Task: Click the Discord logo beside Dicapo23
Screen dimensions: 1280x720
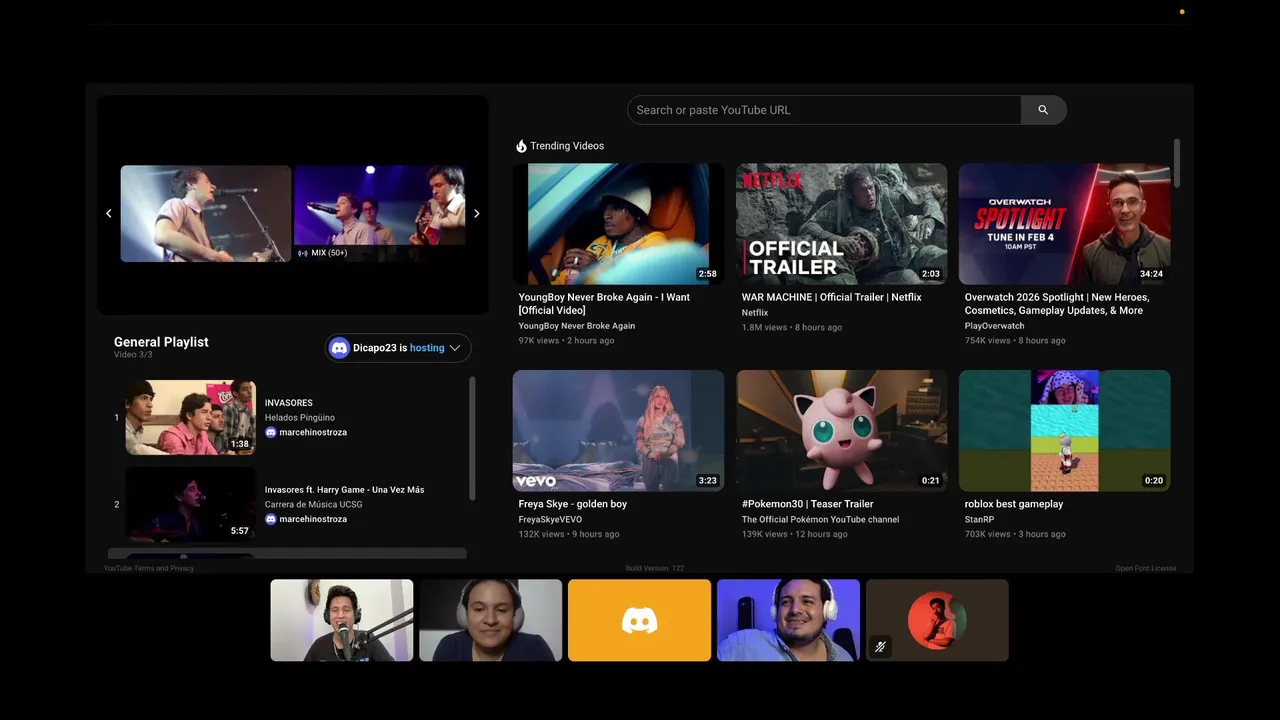Action: point(339,348)
